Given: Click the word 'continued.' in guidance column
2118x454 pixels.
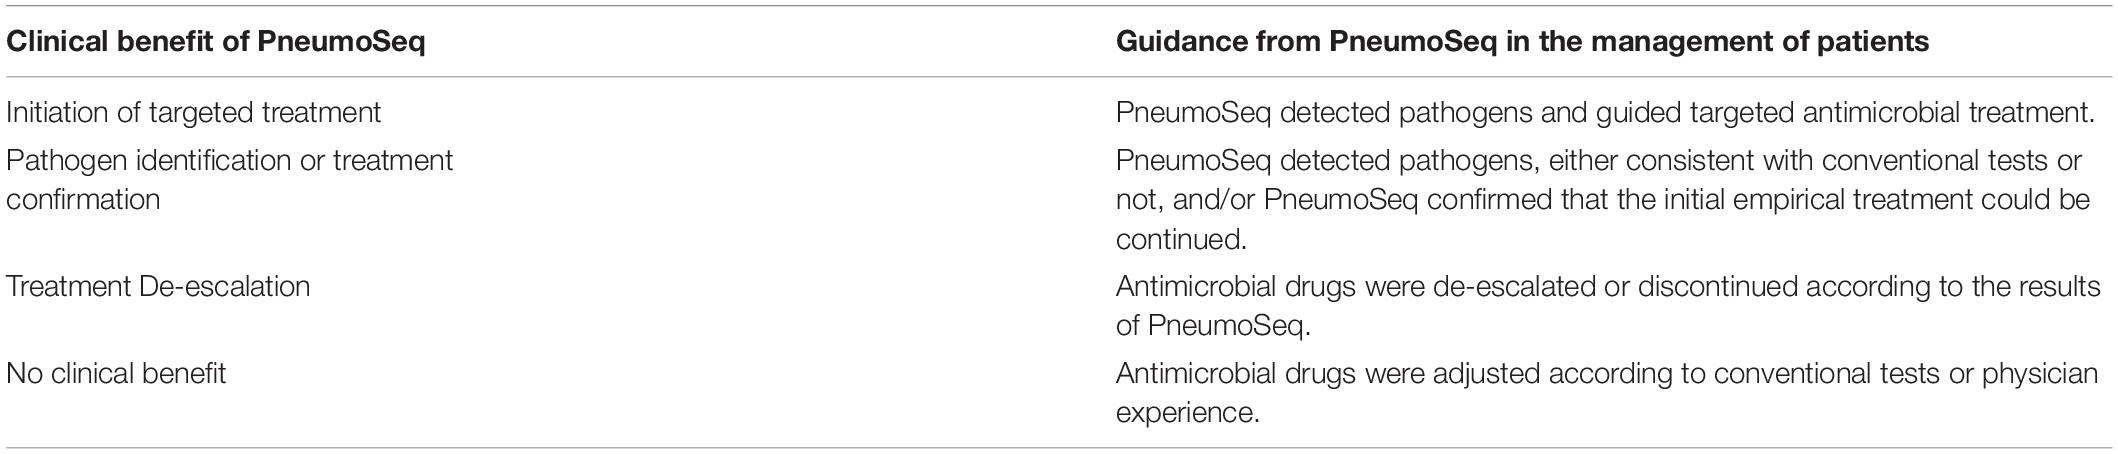Looking at the screenshot, I should coord(1182,240).
